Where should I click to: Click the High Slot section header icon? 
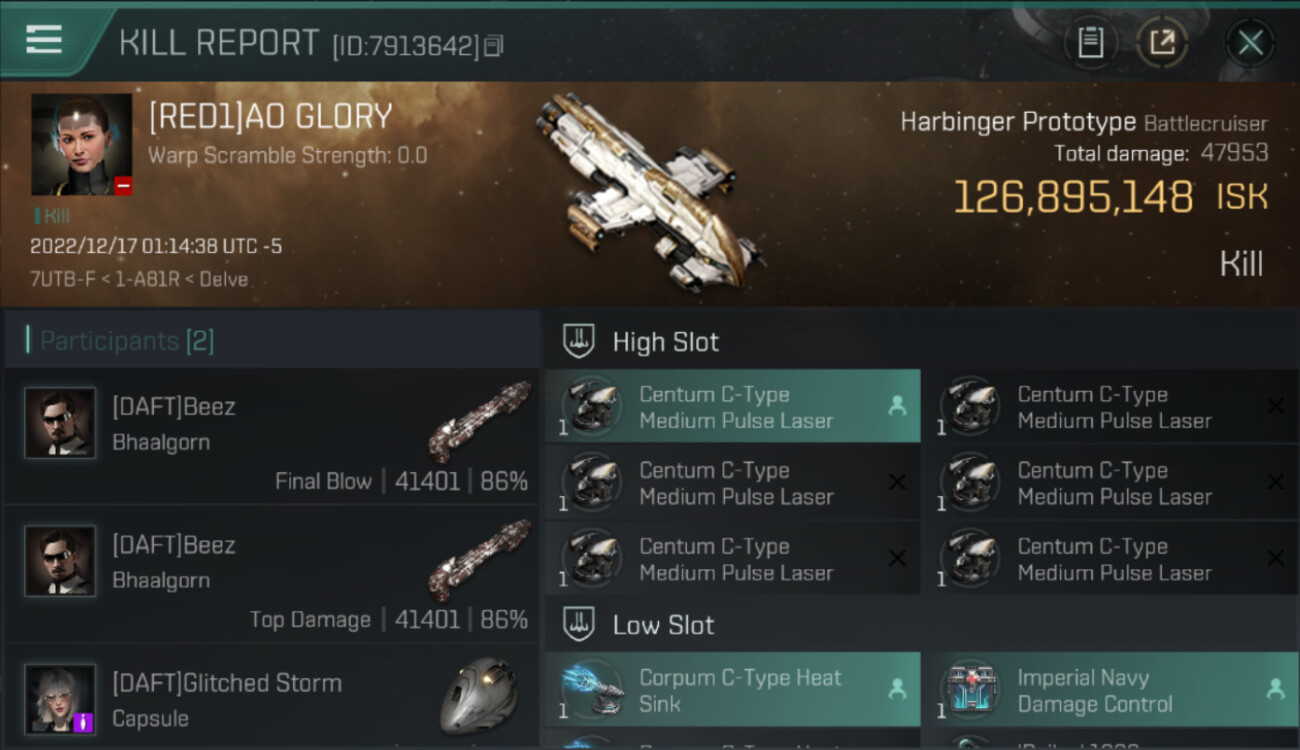(x=579, y=341)
